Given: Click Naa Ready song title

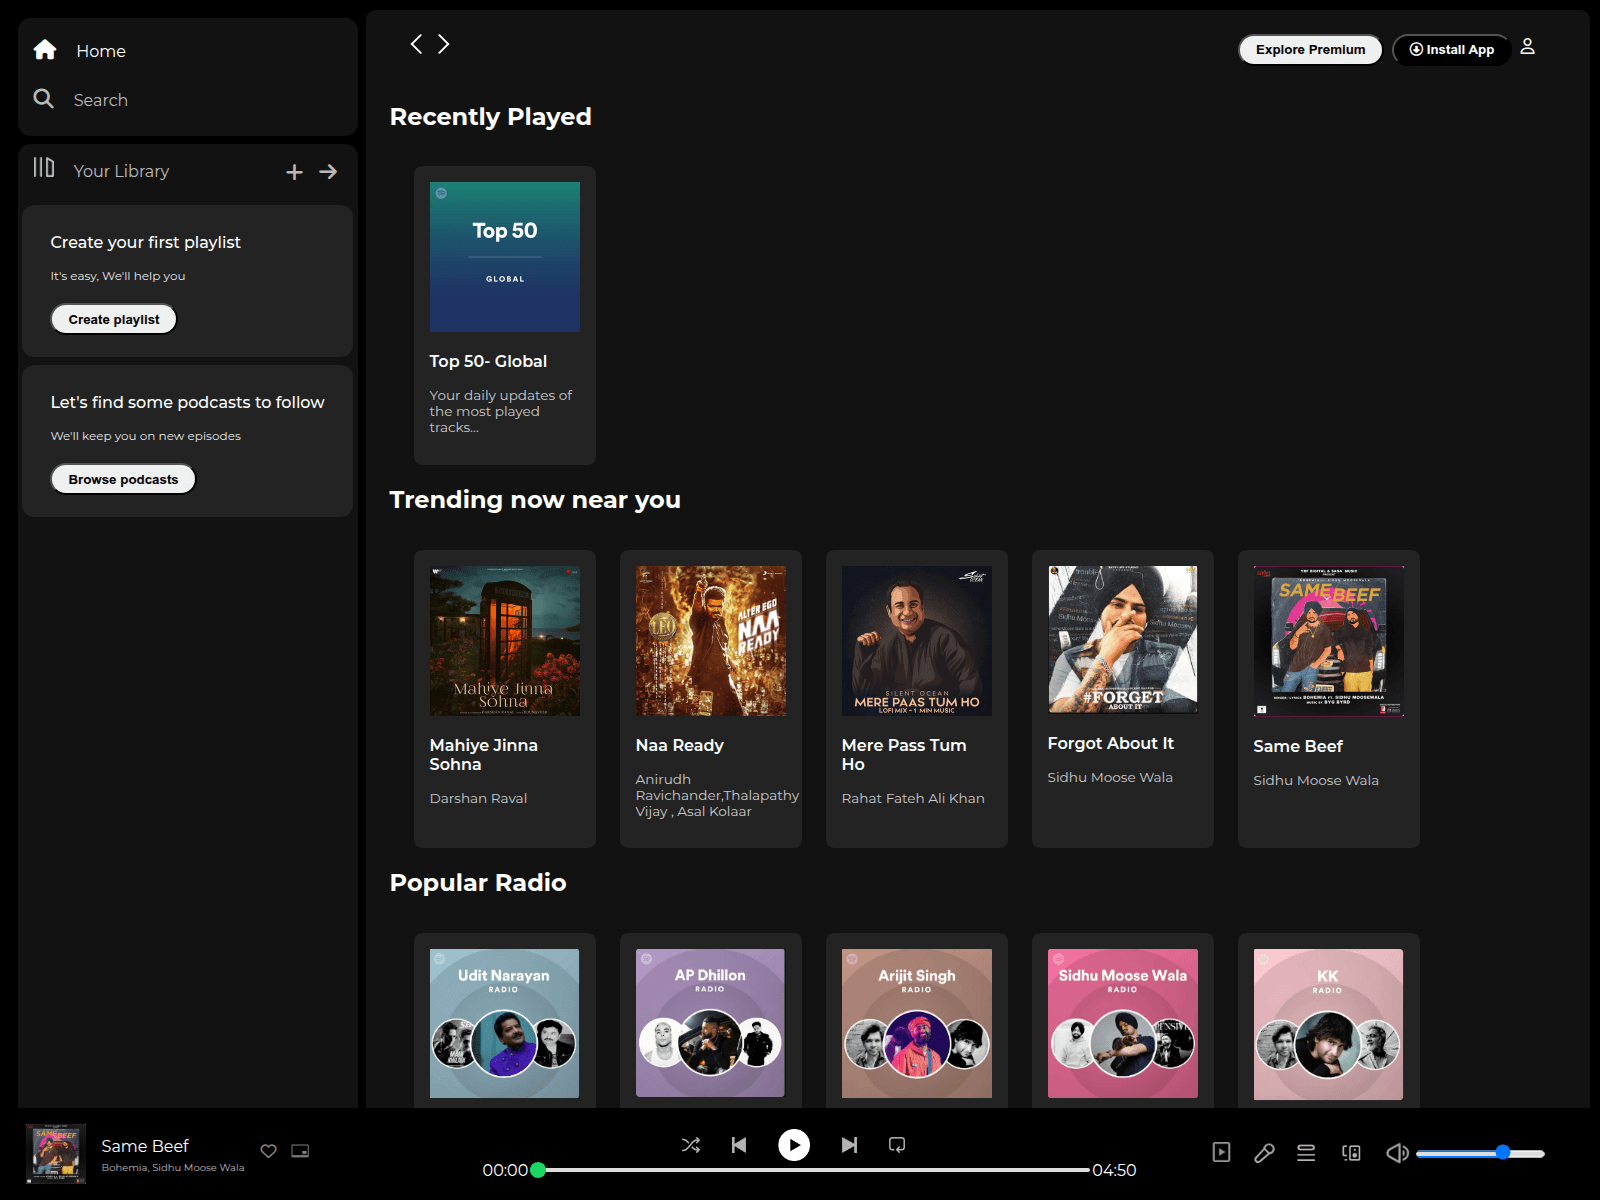Looking at the screenshot, I should (680, 745).
